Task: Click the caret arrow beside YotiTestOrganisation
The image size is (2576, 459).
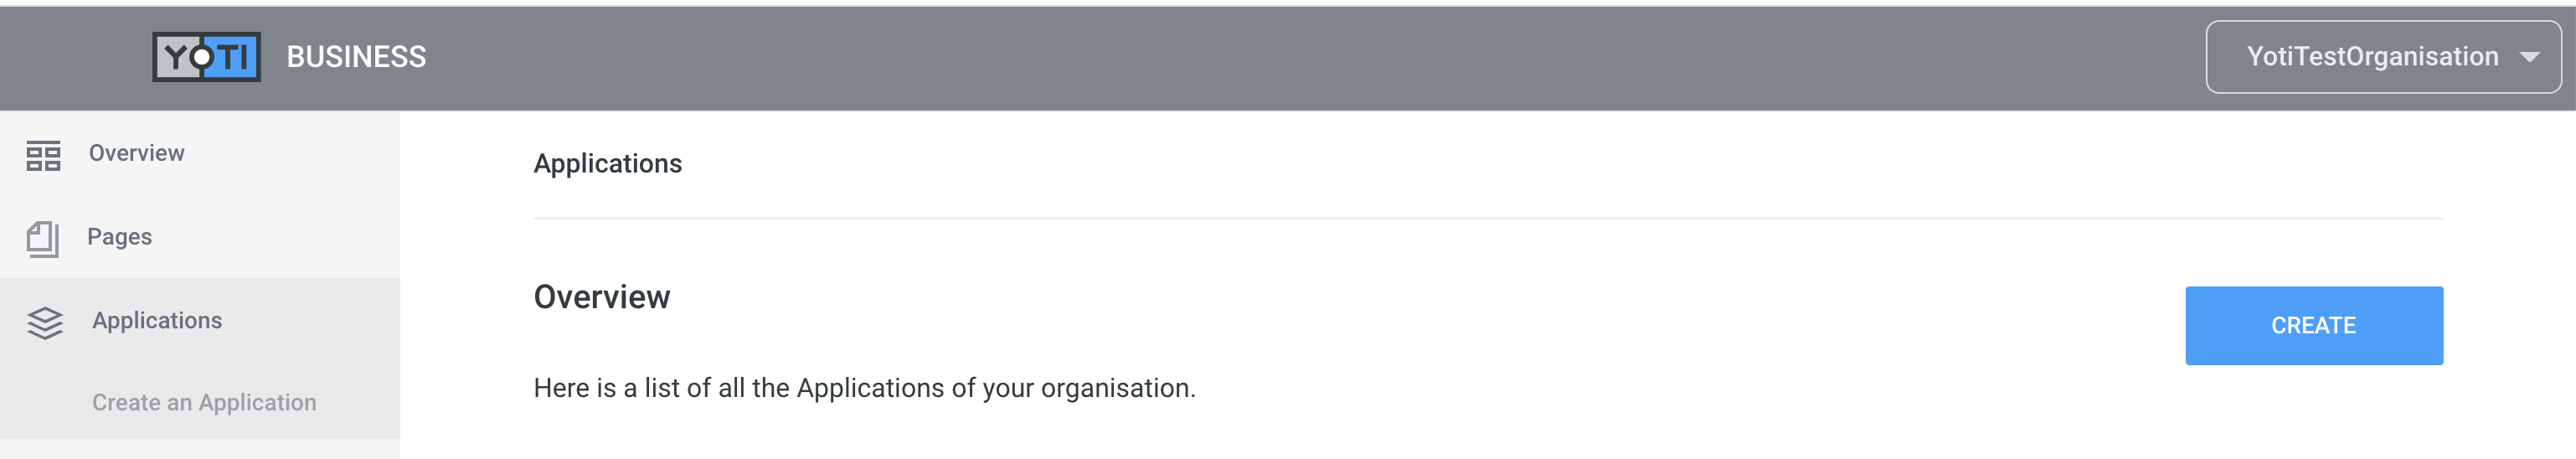Action: 2529,57
